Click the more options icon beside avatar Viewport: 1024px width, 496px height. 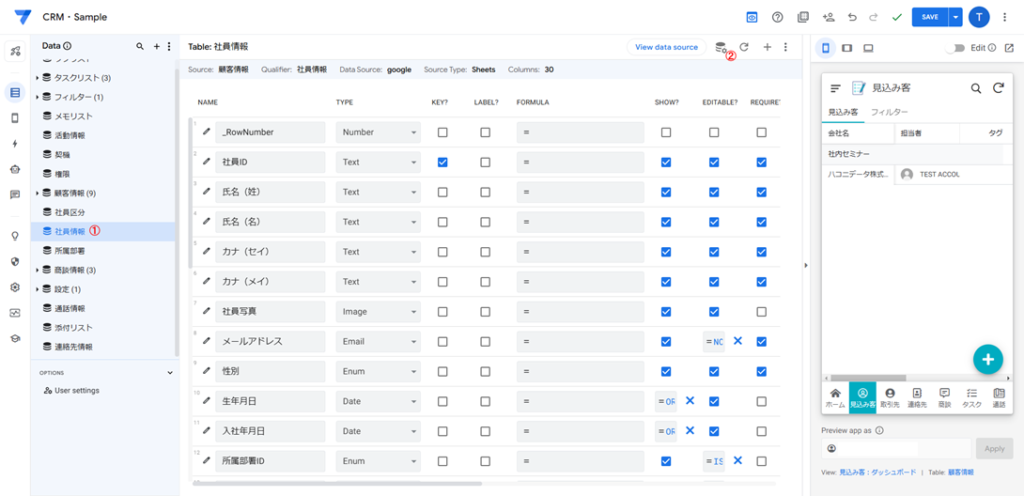[1004, 18]
